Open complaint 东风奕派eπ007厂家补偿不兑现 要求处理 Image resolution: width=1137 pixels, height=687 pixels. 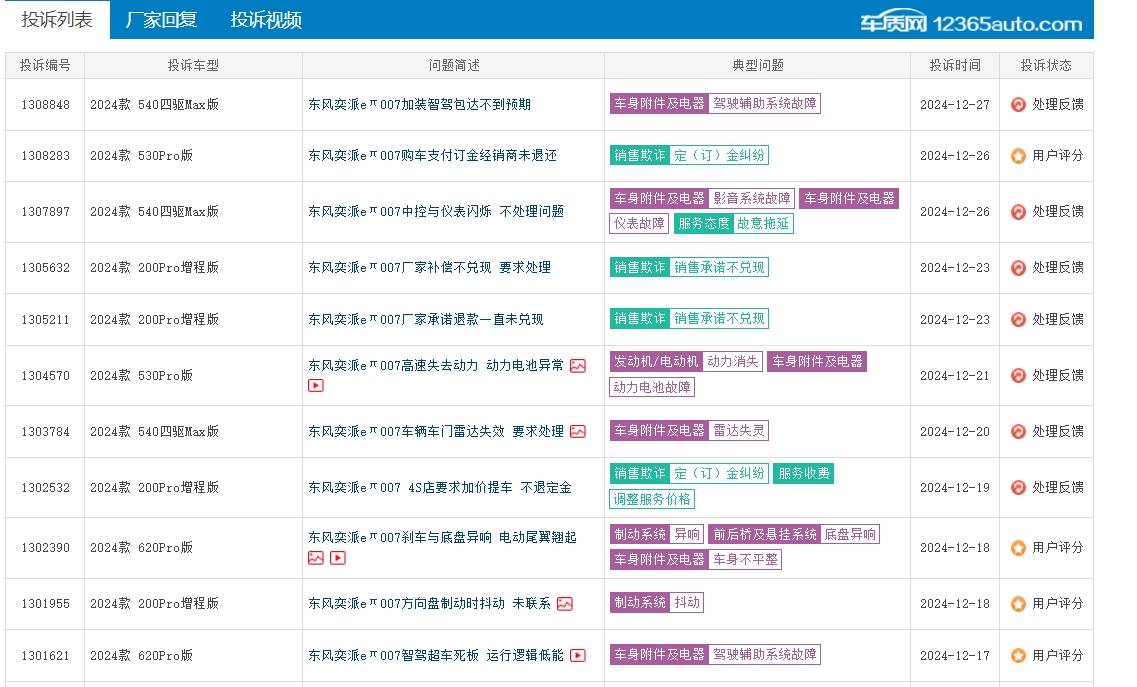tap(429, 267)
